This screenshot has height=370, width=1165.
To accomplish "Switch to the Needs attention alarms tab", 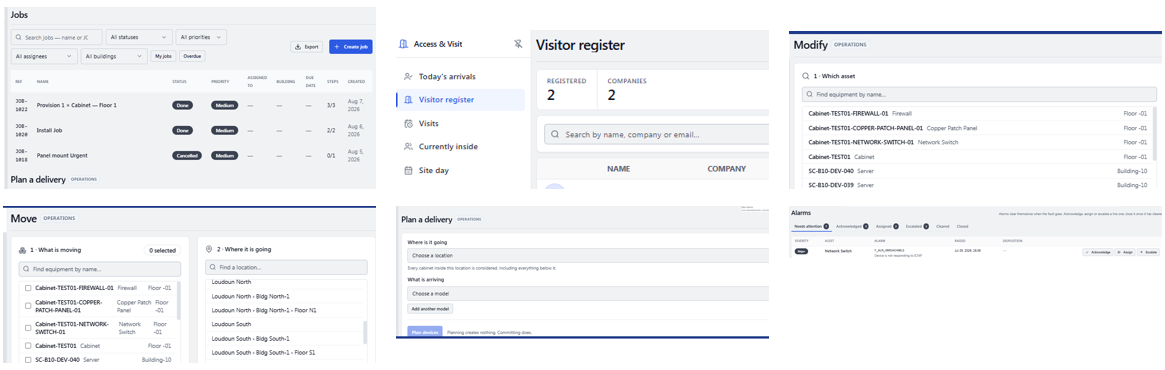I will click(x=811, y=226).
